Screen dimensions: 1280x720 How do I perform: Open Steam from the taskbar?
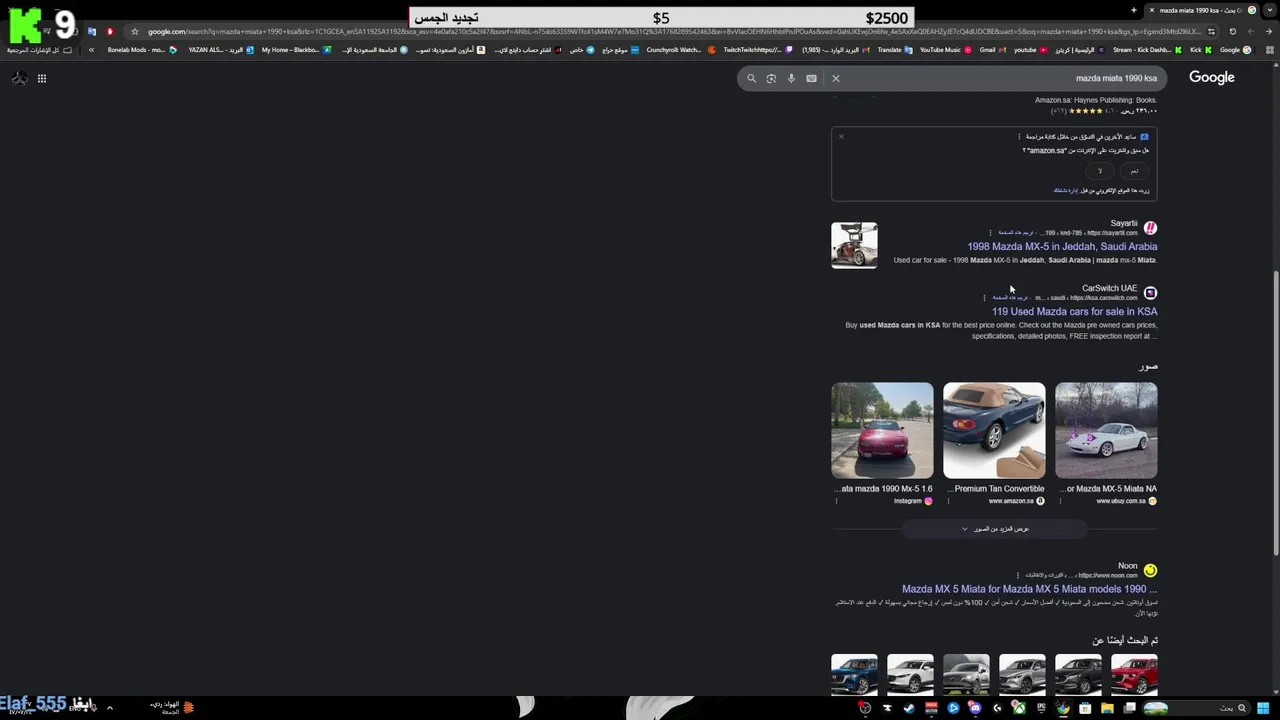click(x=909, y=708)
